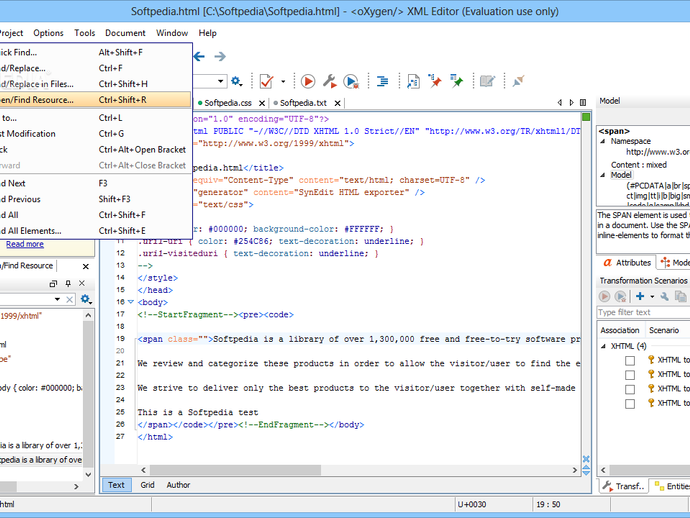Choose Open/Find Resource menu entry
The image size is (690, 518).
pyautogui.click(x=95, y=100)
